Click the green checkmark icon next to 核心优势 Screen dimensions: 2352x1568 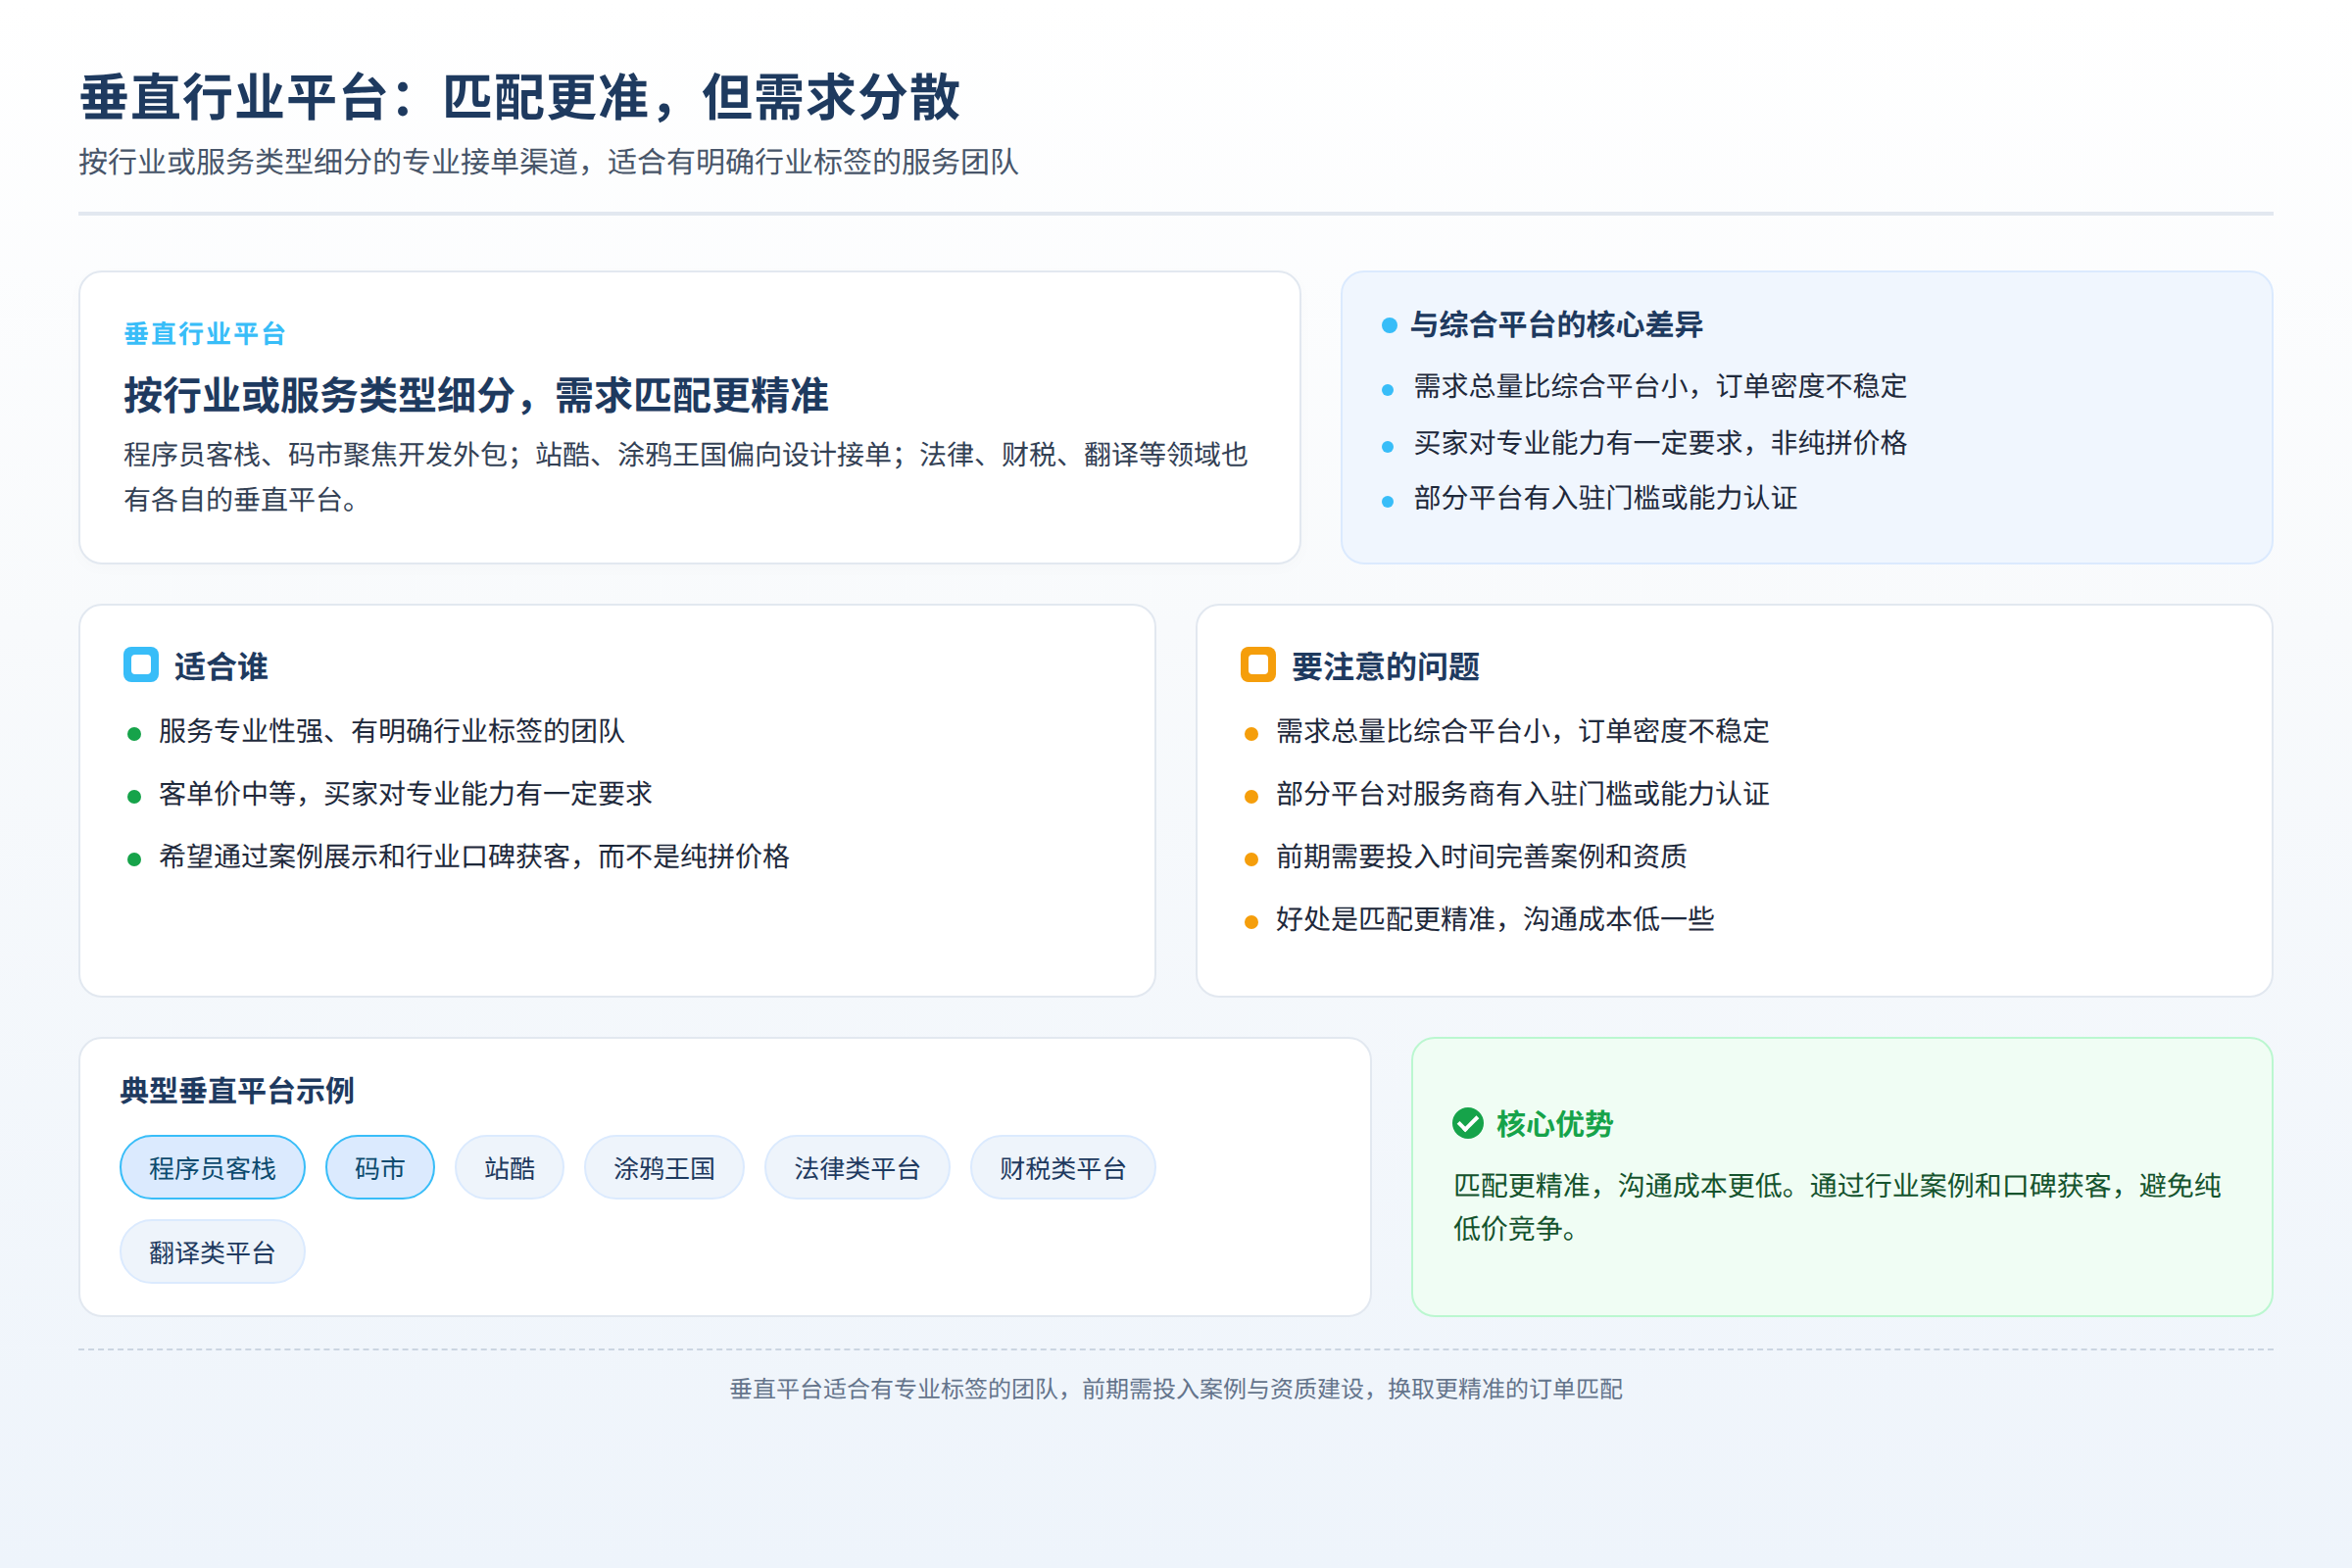(x=1468, y=1123)
